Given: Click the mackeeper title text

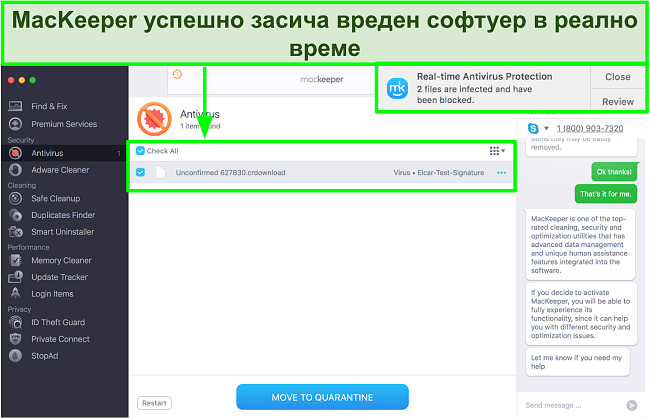Looking at the screenshot, I should pos(322,79).
